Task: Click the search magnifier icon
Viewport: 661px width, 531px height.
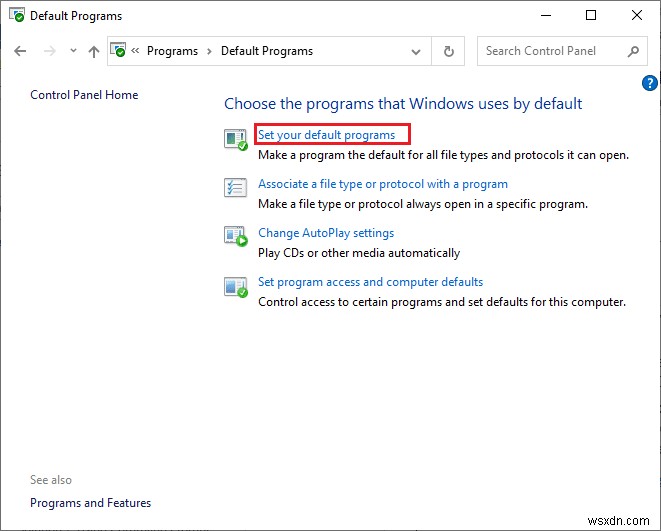Action: tap(633, 51)
